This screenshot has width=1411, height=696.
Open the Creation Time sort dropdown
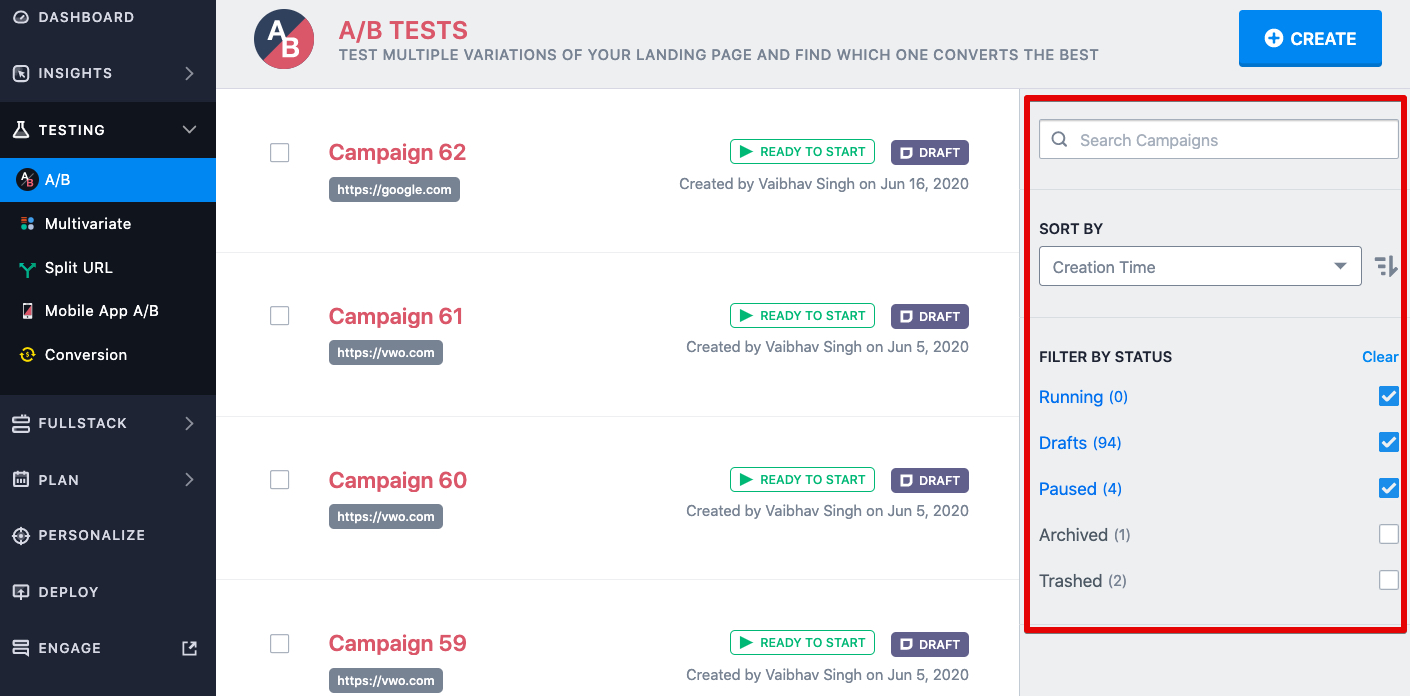point(1200,266)
